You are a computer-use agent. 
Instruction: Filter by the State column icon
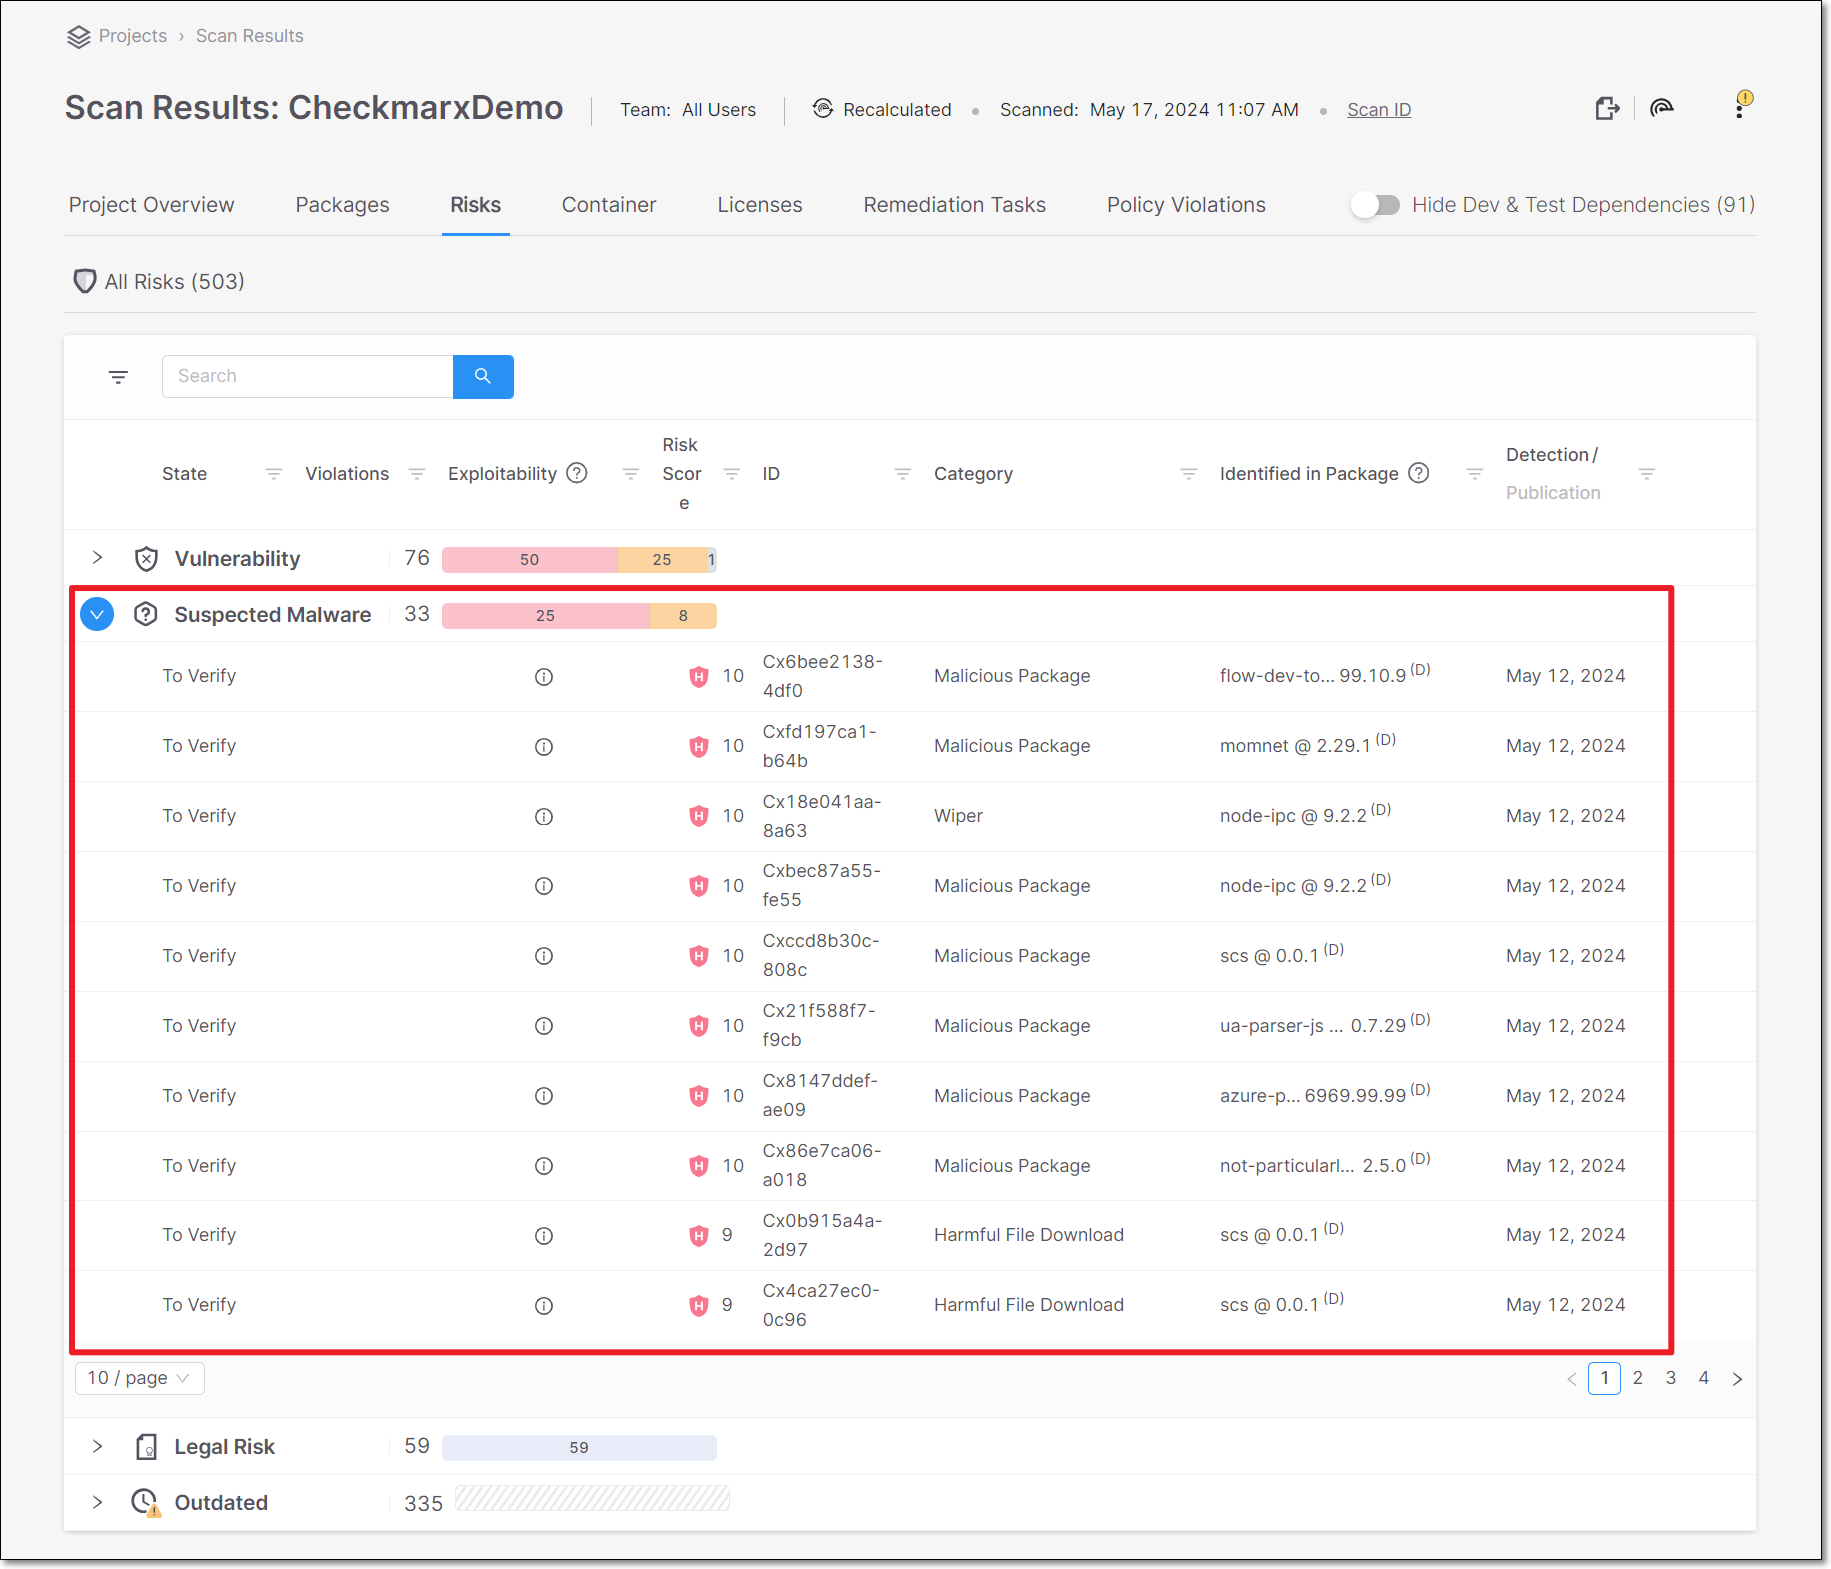273,474
